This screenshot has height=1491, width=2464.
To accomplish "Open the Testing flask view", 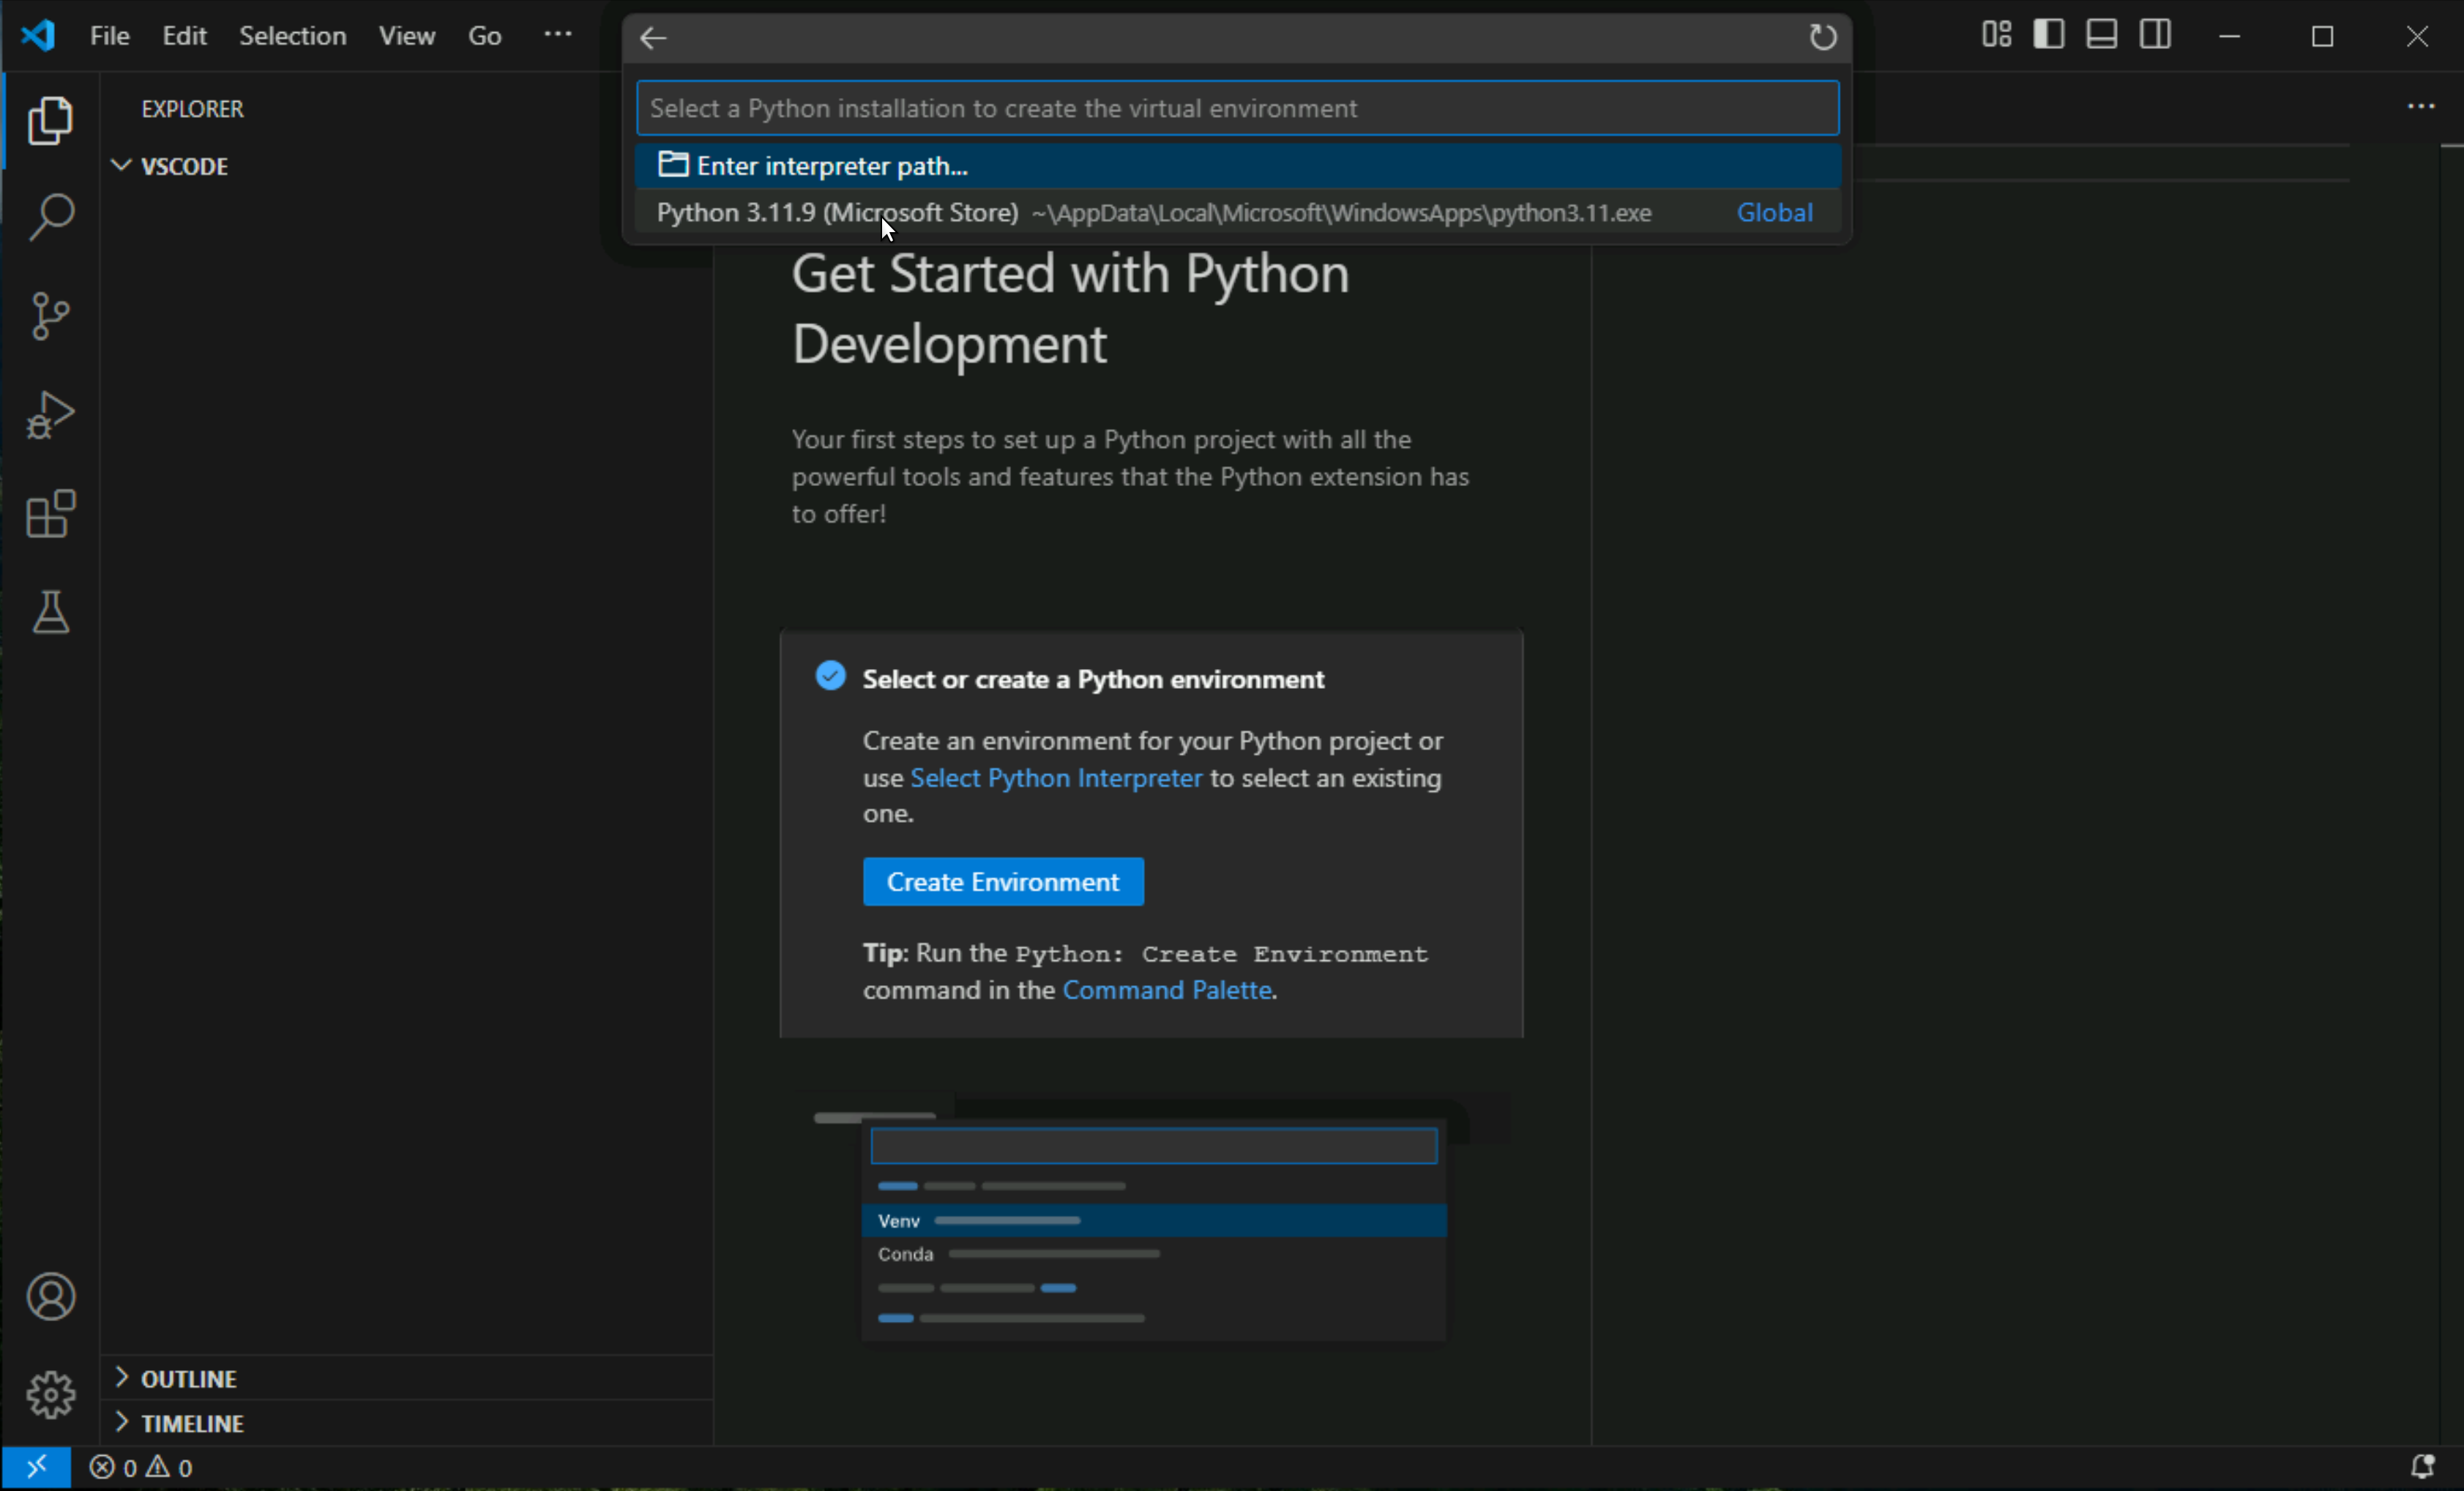I will tap(51, 612).
